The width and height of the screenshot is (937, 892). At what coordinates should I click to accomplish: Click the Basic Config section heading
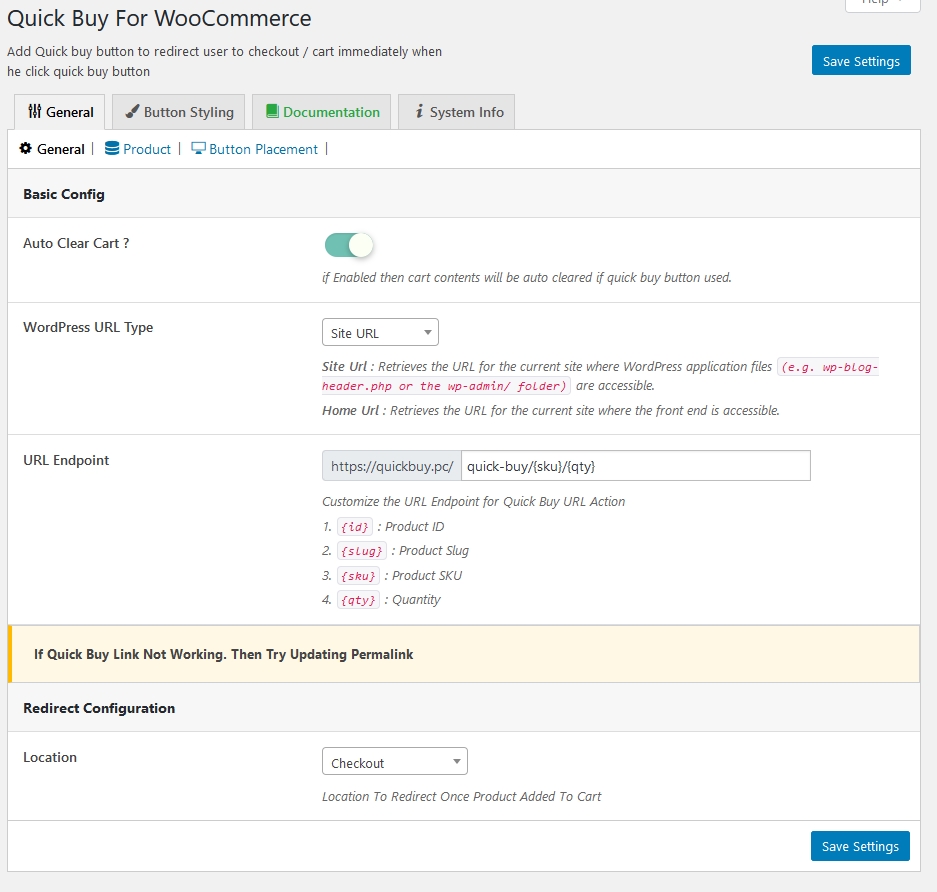click(64, 194)
